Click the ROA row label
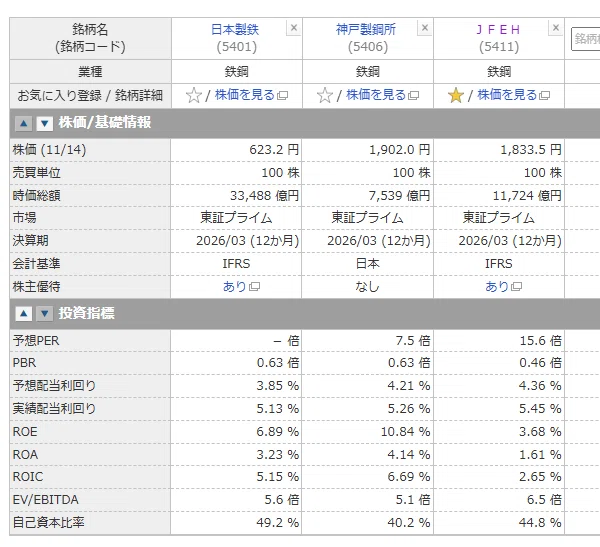The width and height of the screenshot is (600, 547). point(25,454)
